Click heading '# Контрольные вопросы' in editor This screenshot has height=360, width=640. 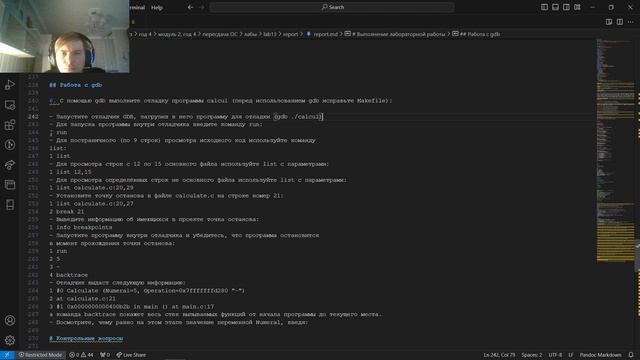pos(86,338)
